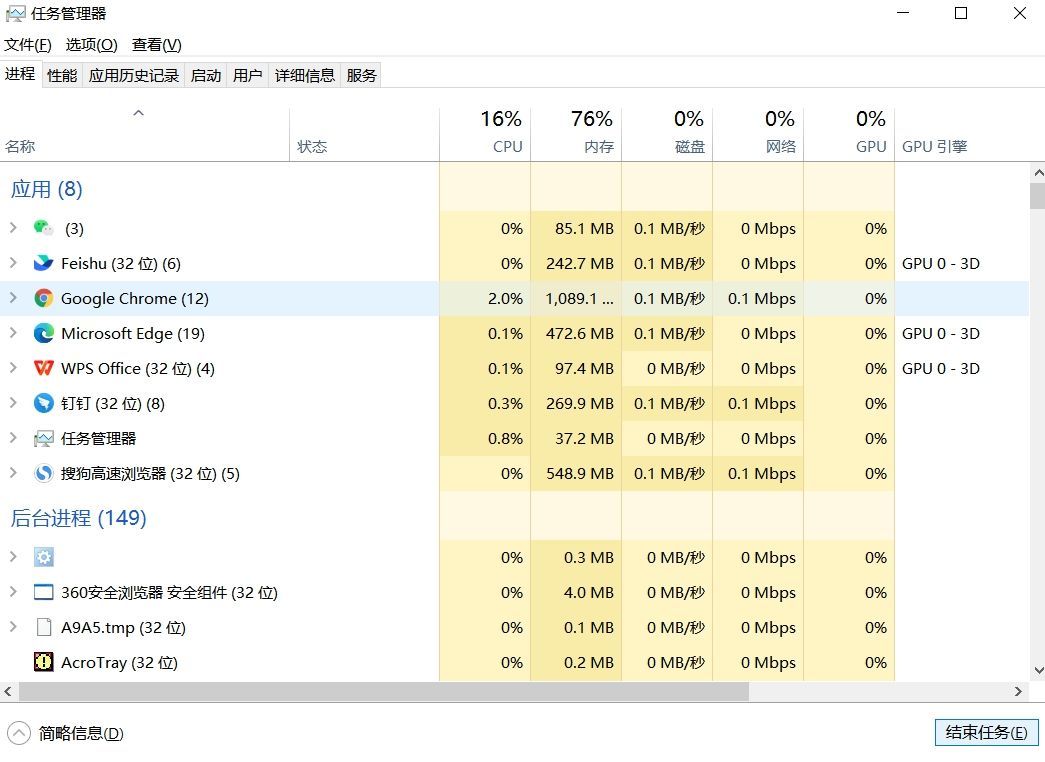Expand the 搜狗高速浏览器 process group
The height and width of the screenshot is (762, 1045).
[13, 473]
